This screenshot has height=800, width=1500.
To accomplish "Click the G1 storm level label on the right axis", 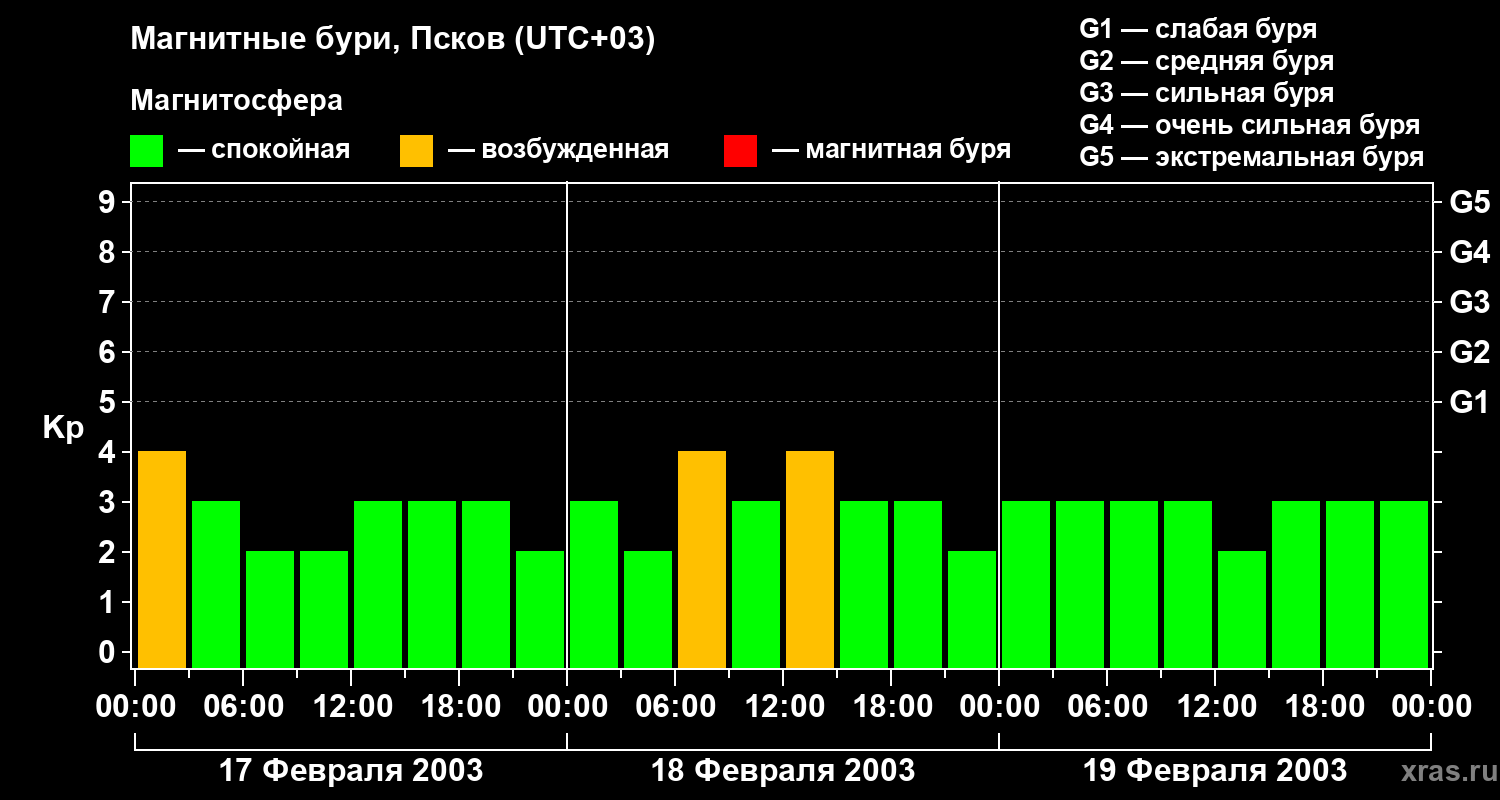I will coord(1469,403).
